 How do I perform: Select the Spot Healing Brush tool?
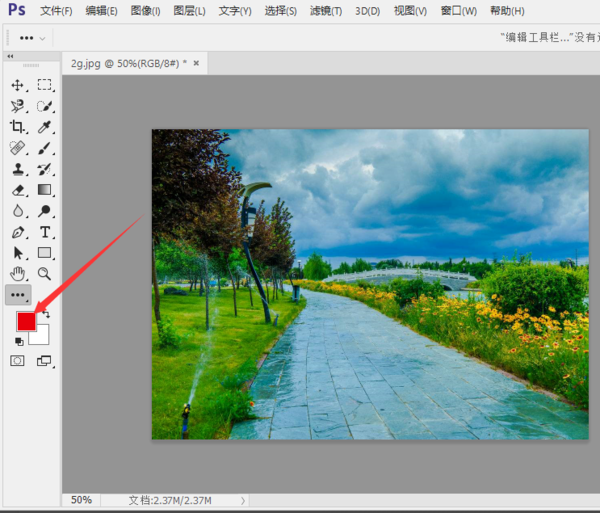(x=18, y=148)
